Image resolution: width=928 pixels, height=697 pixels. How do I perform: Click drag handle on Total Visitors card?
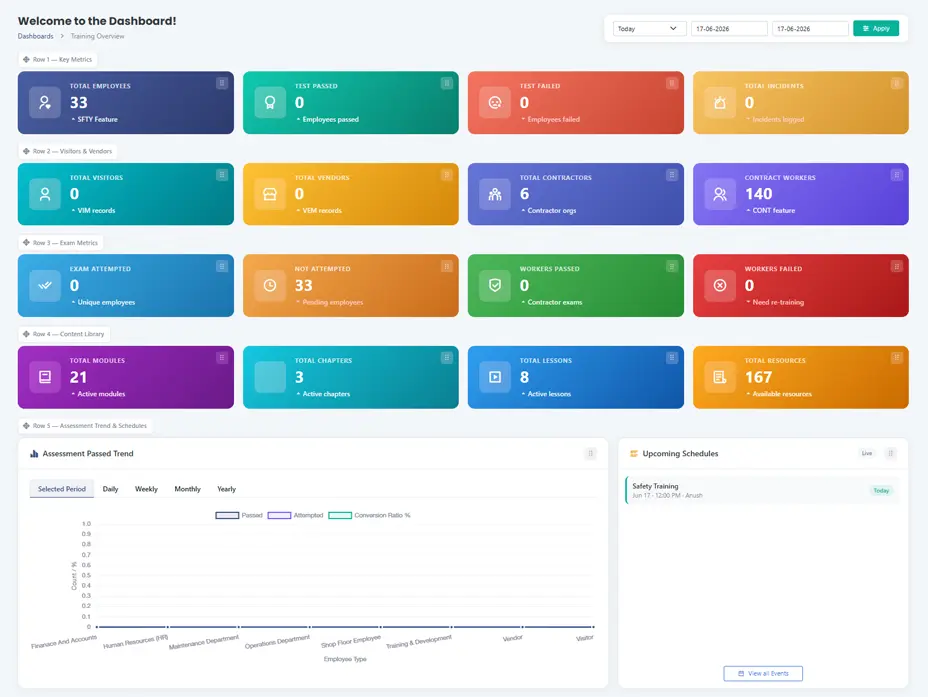click(222, 175)
